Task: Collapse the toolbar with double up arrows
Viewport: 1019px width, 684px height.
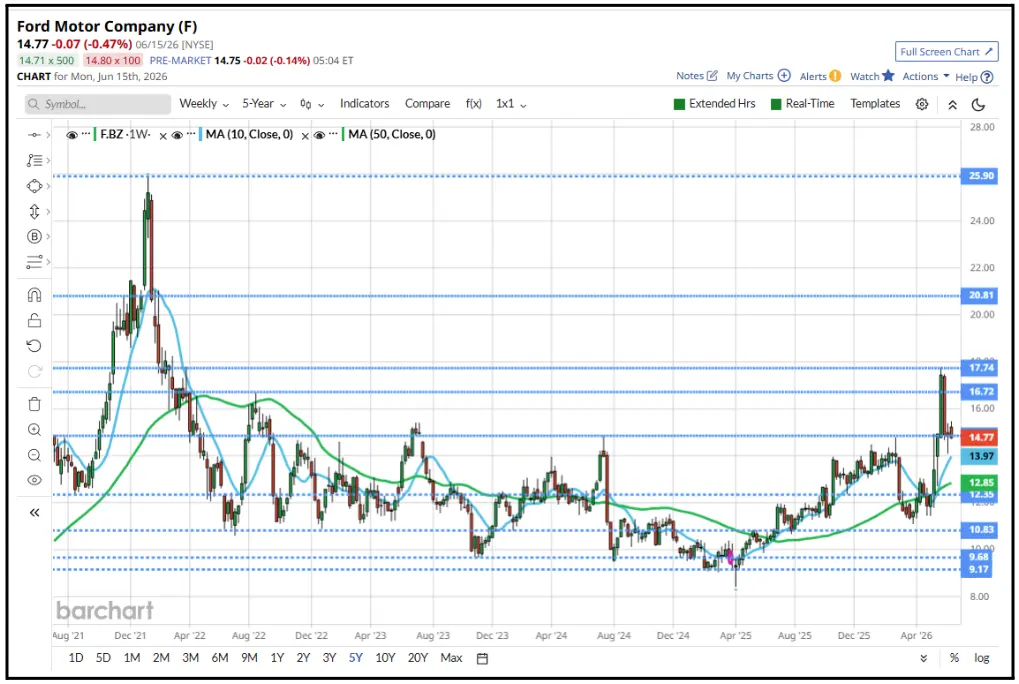Action: [x=952, y=104]
